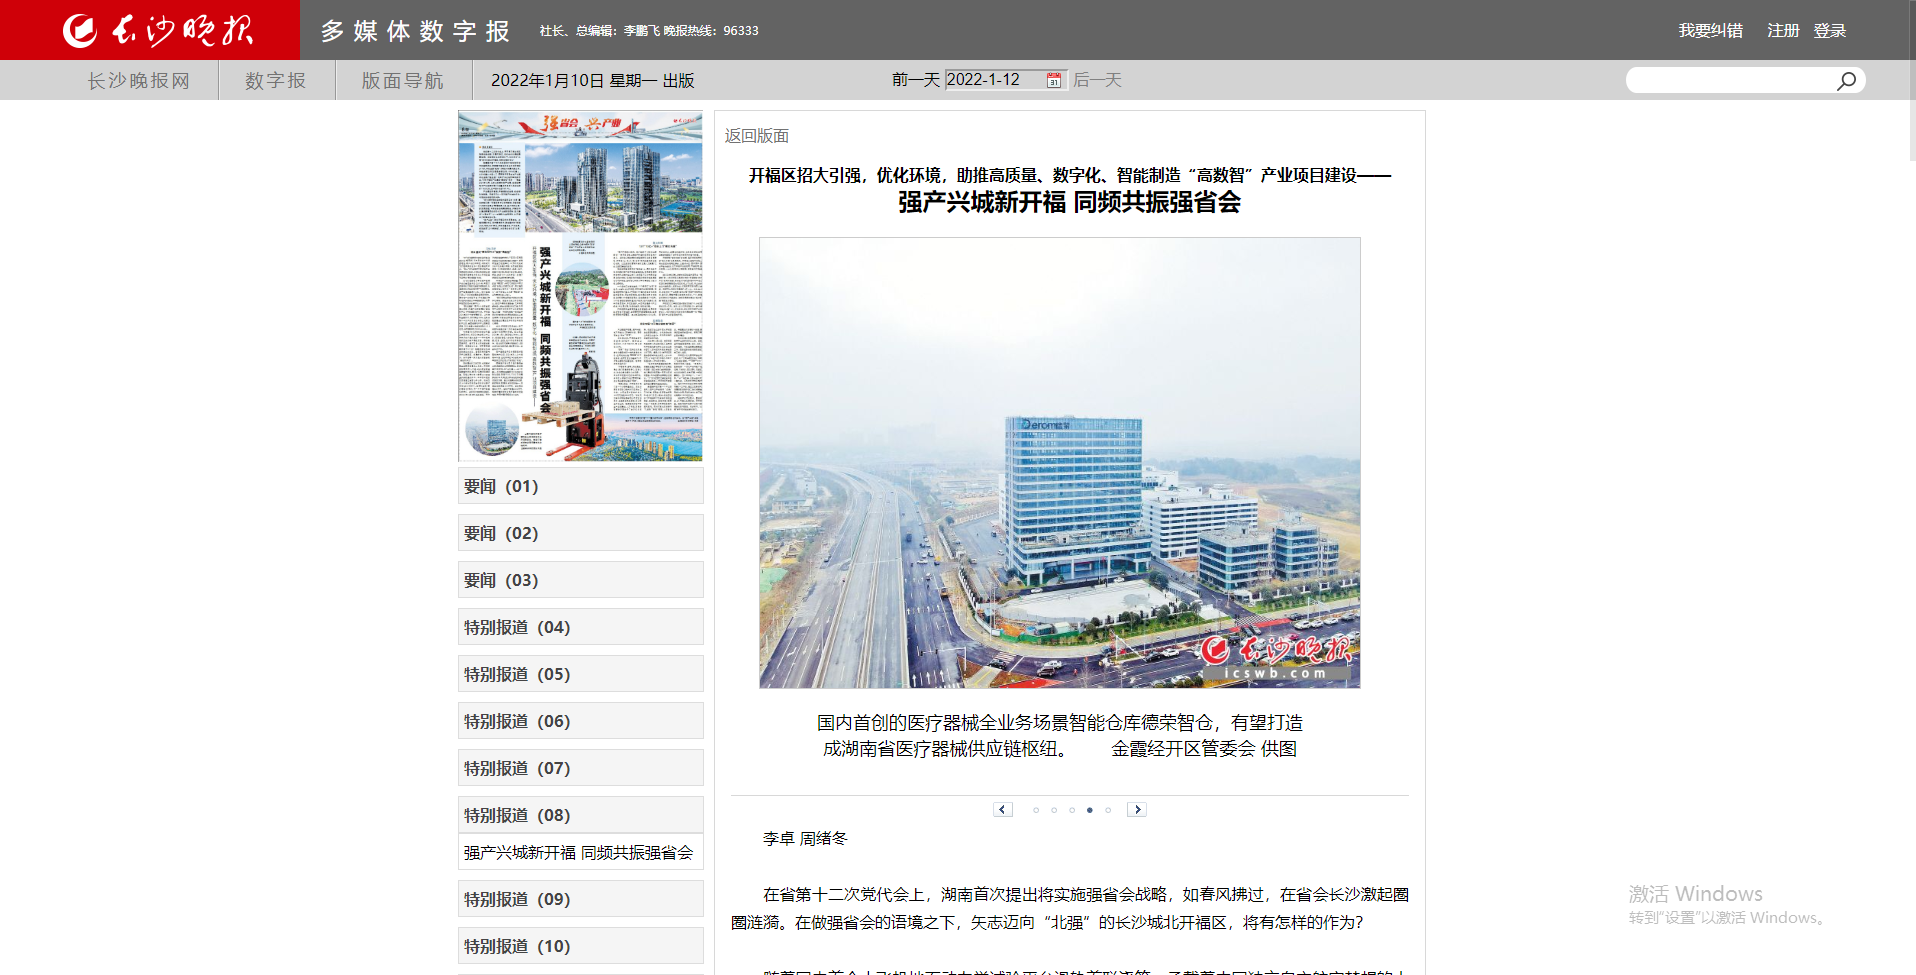Click 后一天 to view next day
1916x975 pixels.
[x=1097, y=80]
